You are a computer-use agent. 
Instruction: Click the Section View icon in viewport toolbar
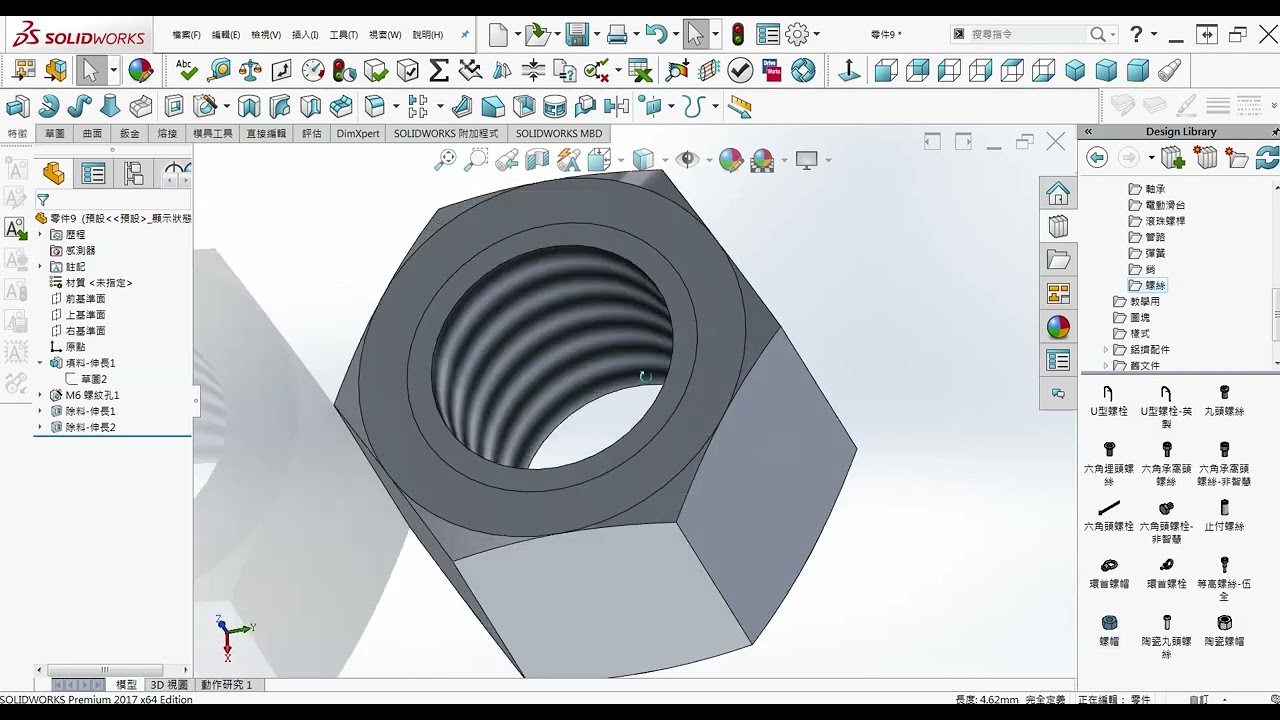537,159
